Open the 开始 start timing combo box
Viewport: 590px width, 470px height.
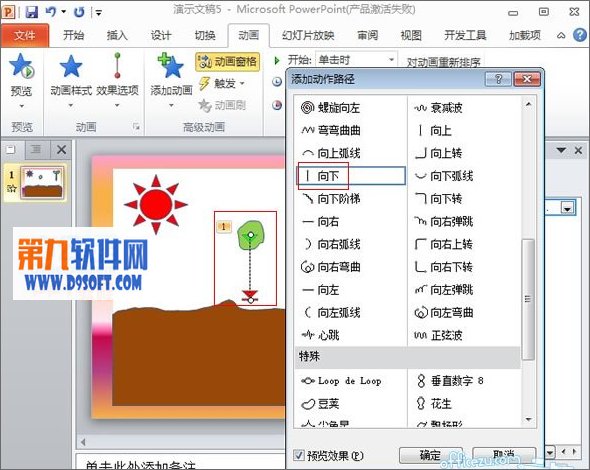(356, 59)
